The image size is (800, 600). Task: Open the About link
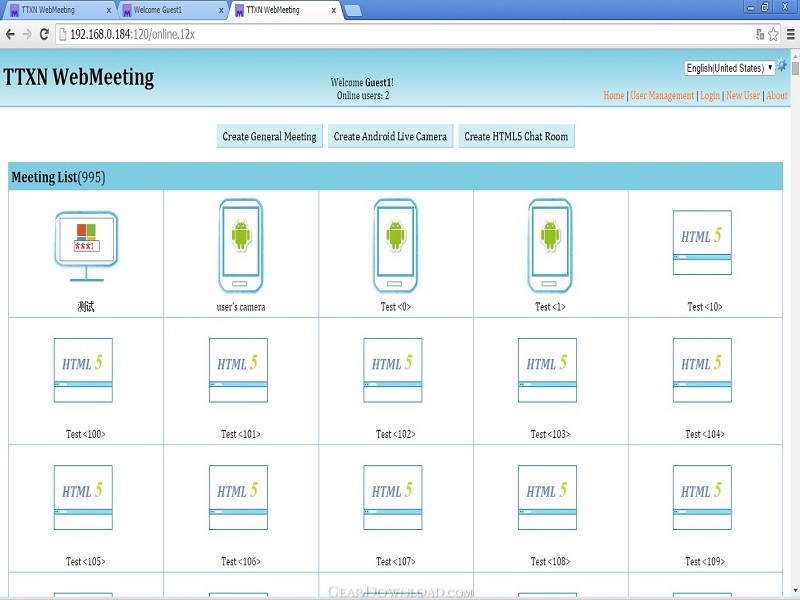[777, 95]
